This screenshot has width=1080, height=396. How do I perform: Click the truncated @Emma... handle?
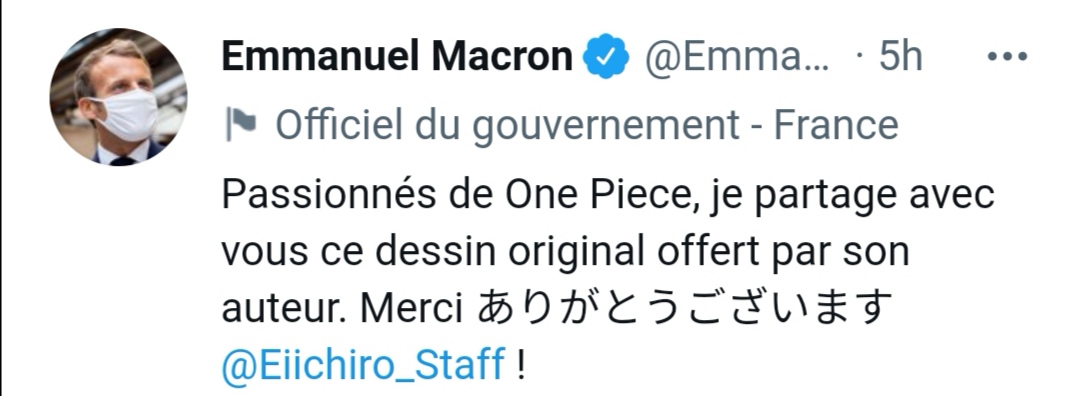(x=737, y=56)
